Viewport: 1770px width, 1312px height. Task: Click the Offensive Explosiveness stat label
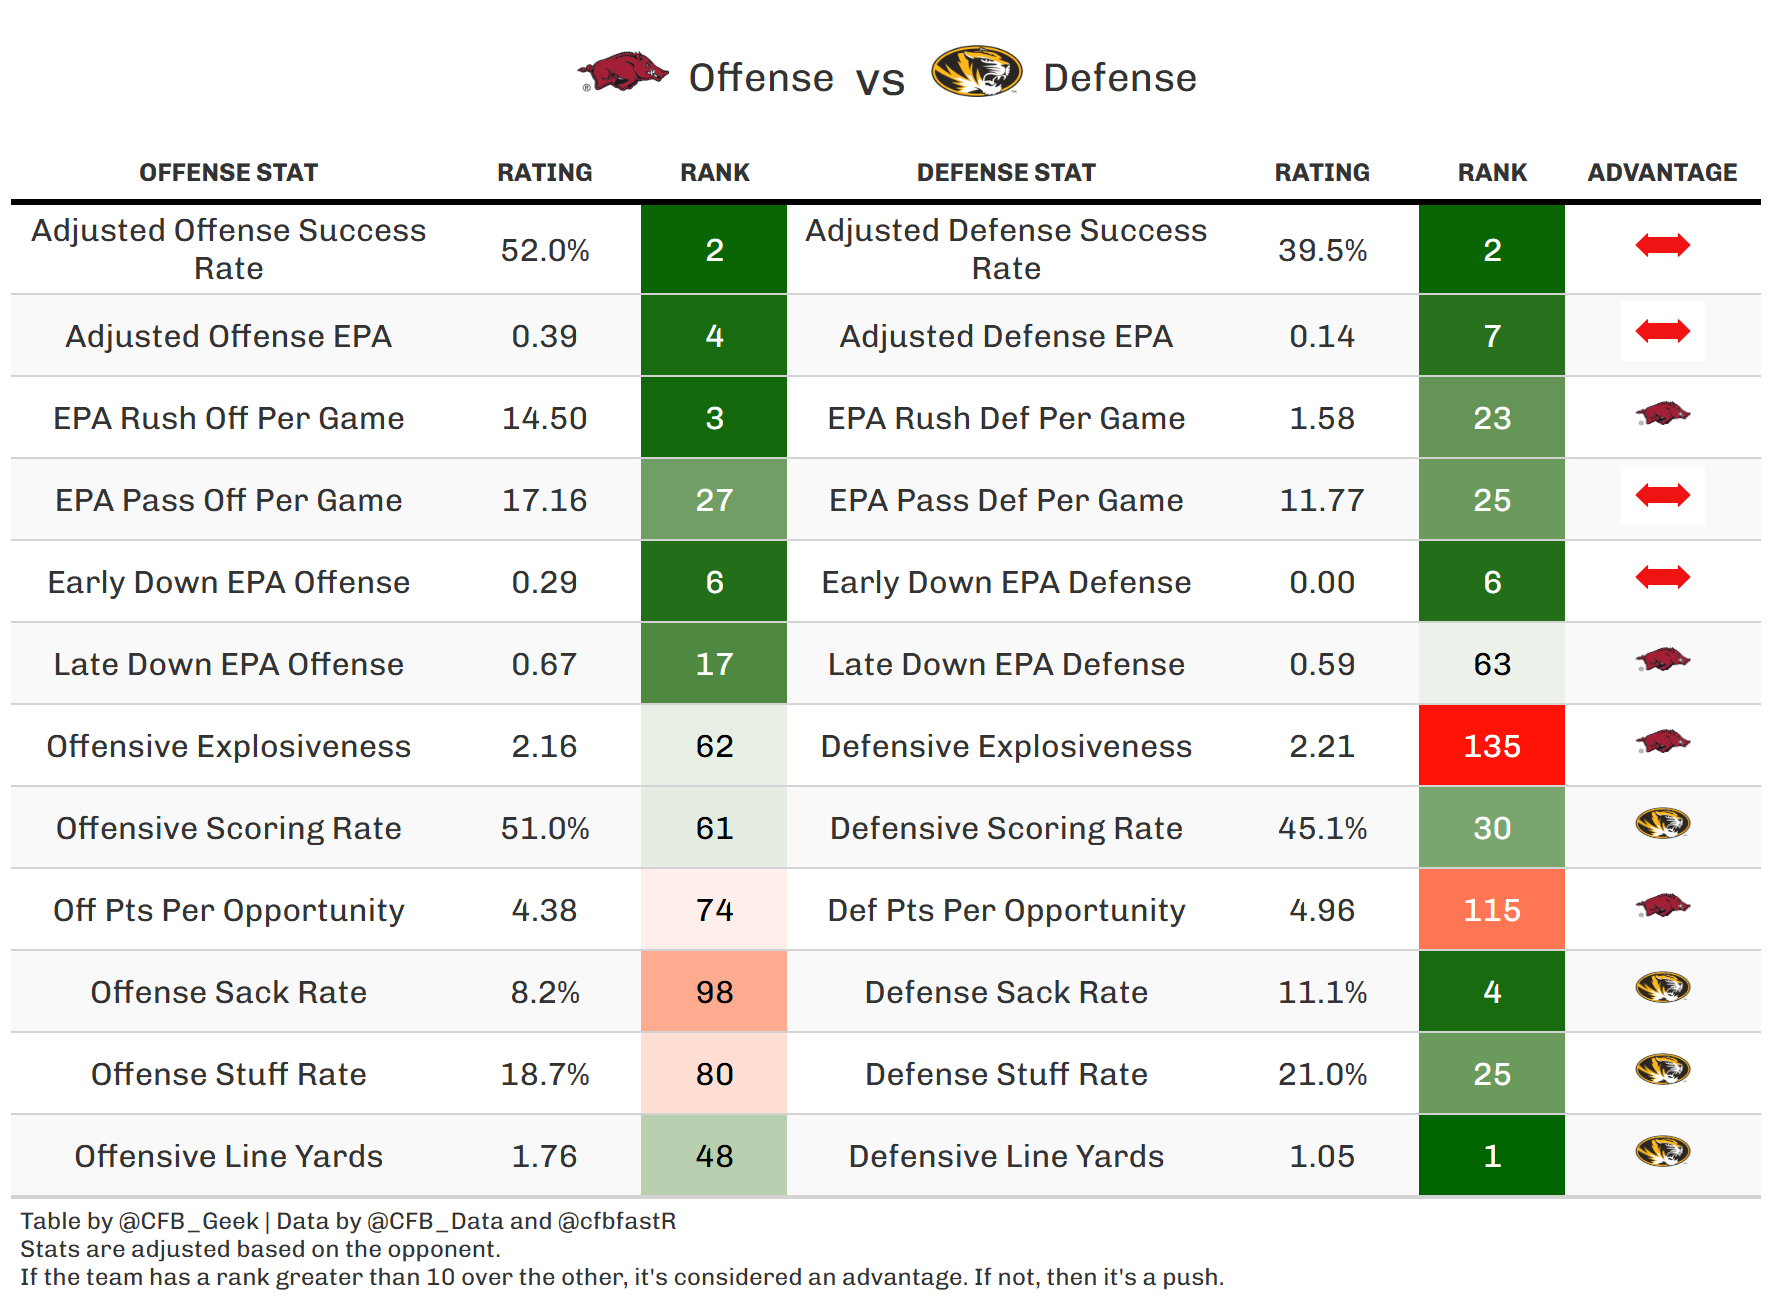point(228,746)
